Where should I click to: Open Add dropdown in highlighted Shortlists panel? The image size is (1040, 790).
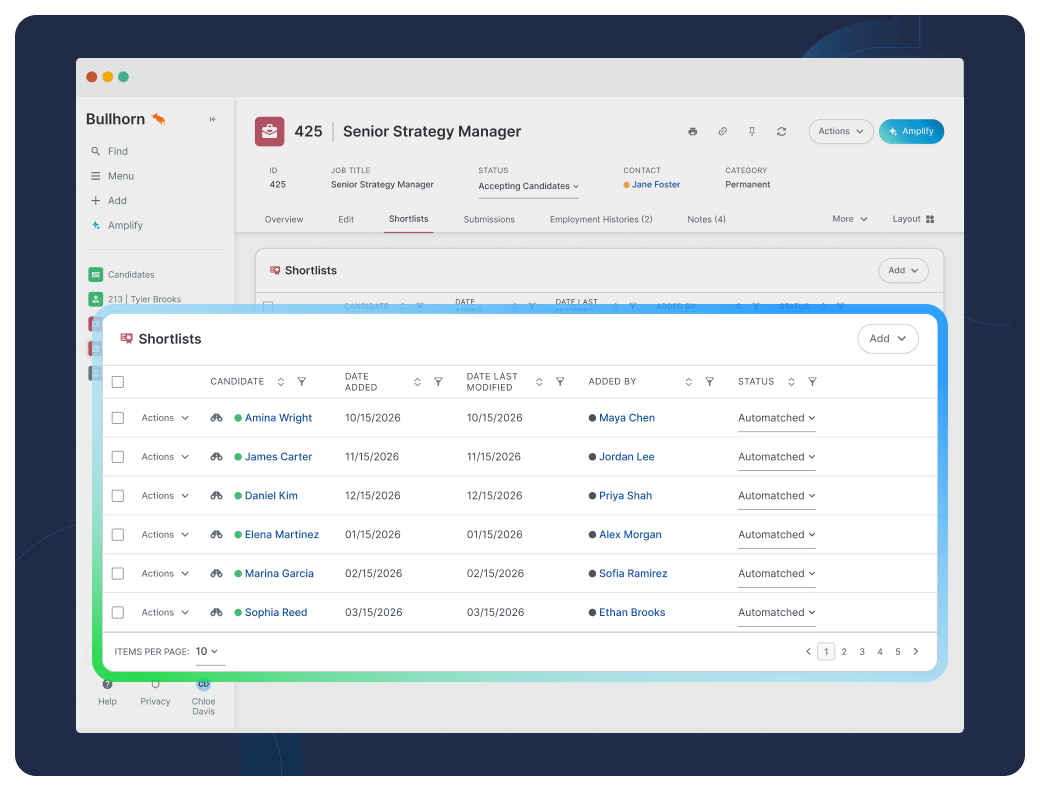coord(887,339)
